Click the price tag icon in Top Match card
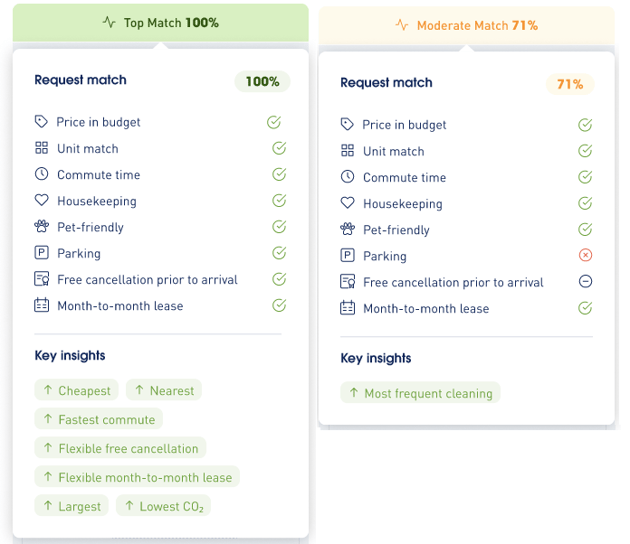The width and height of the screenshot is (630, 544). 41,122
